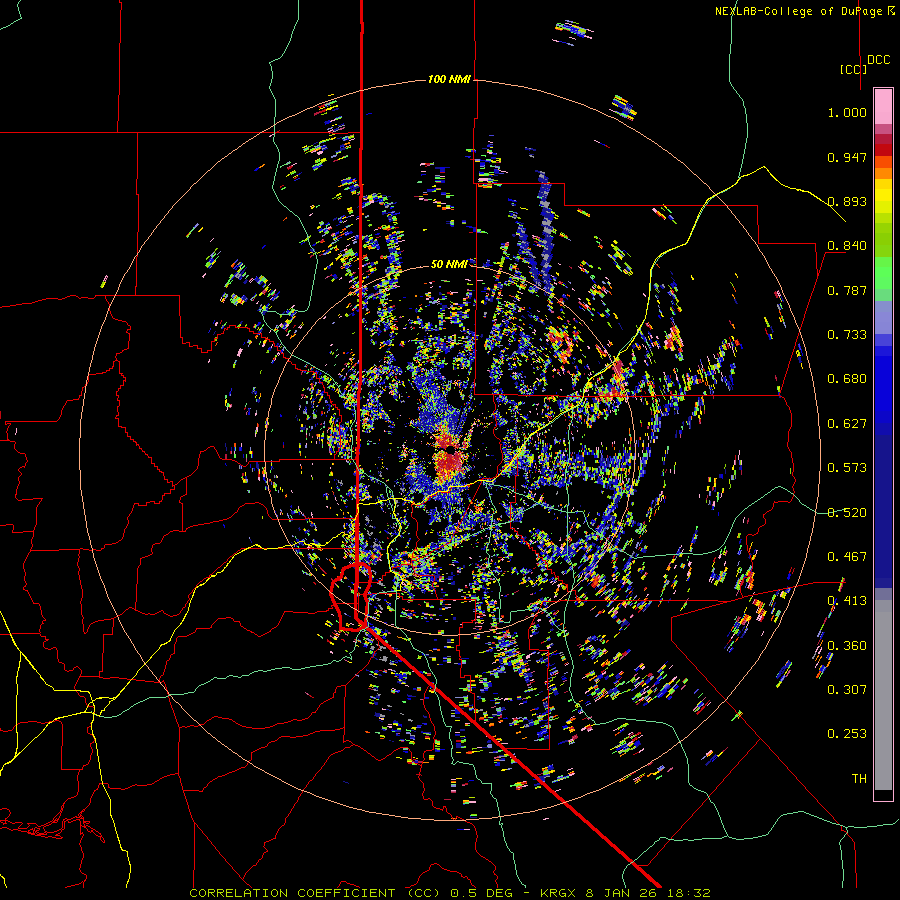Select the 0.893 legend value

pyautogui.click(x=847, y=201)
